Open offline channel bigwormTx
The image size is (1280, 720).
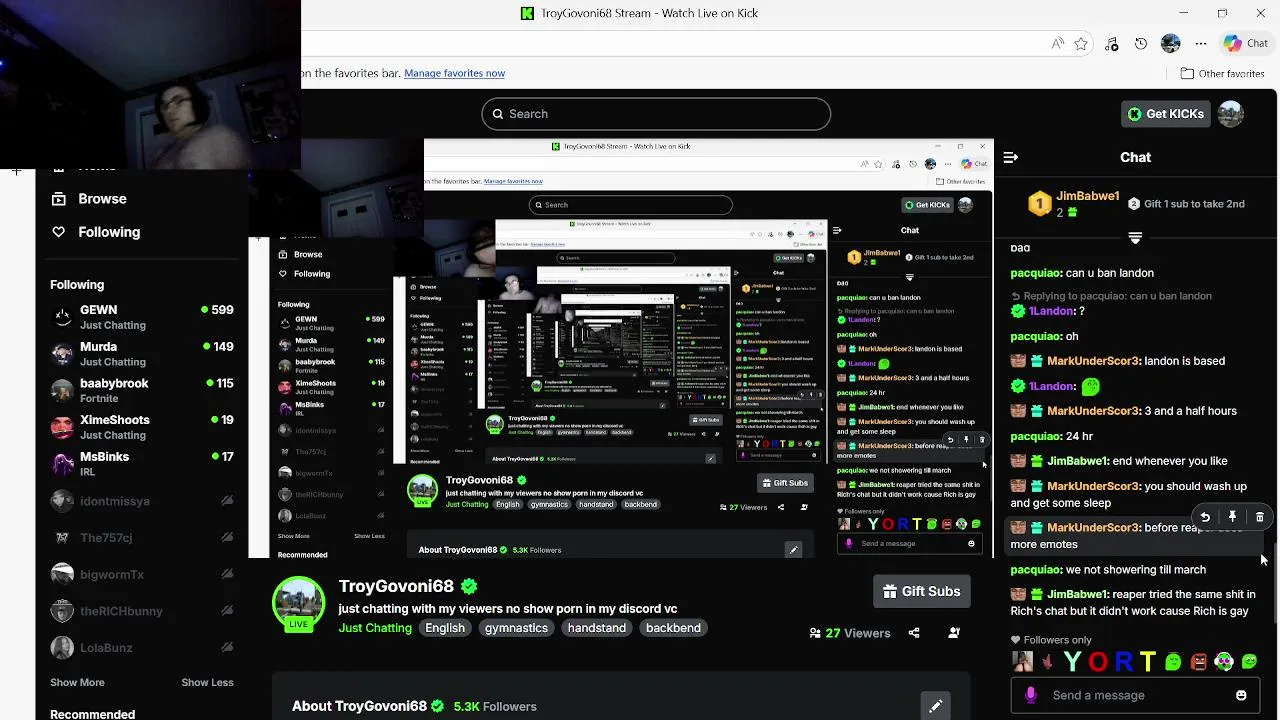[141, 574]
